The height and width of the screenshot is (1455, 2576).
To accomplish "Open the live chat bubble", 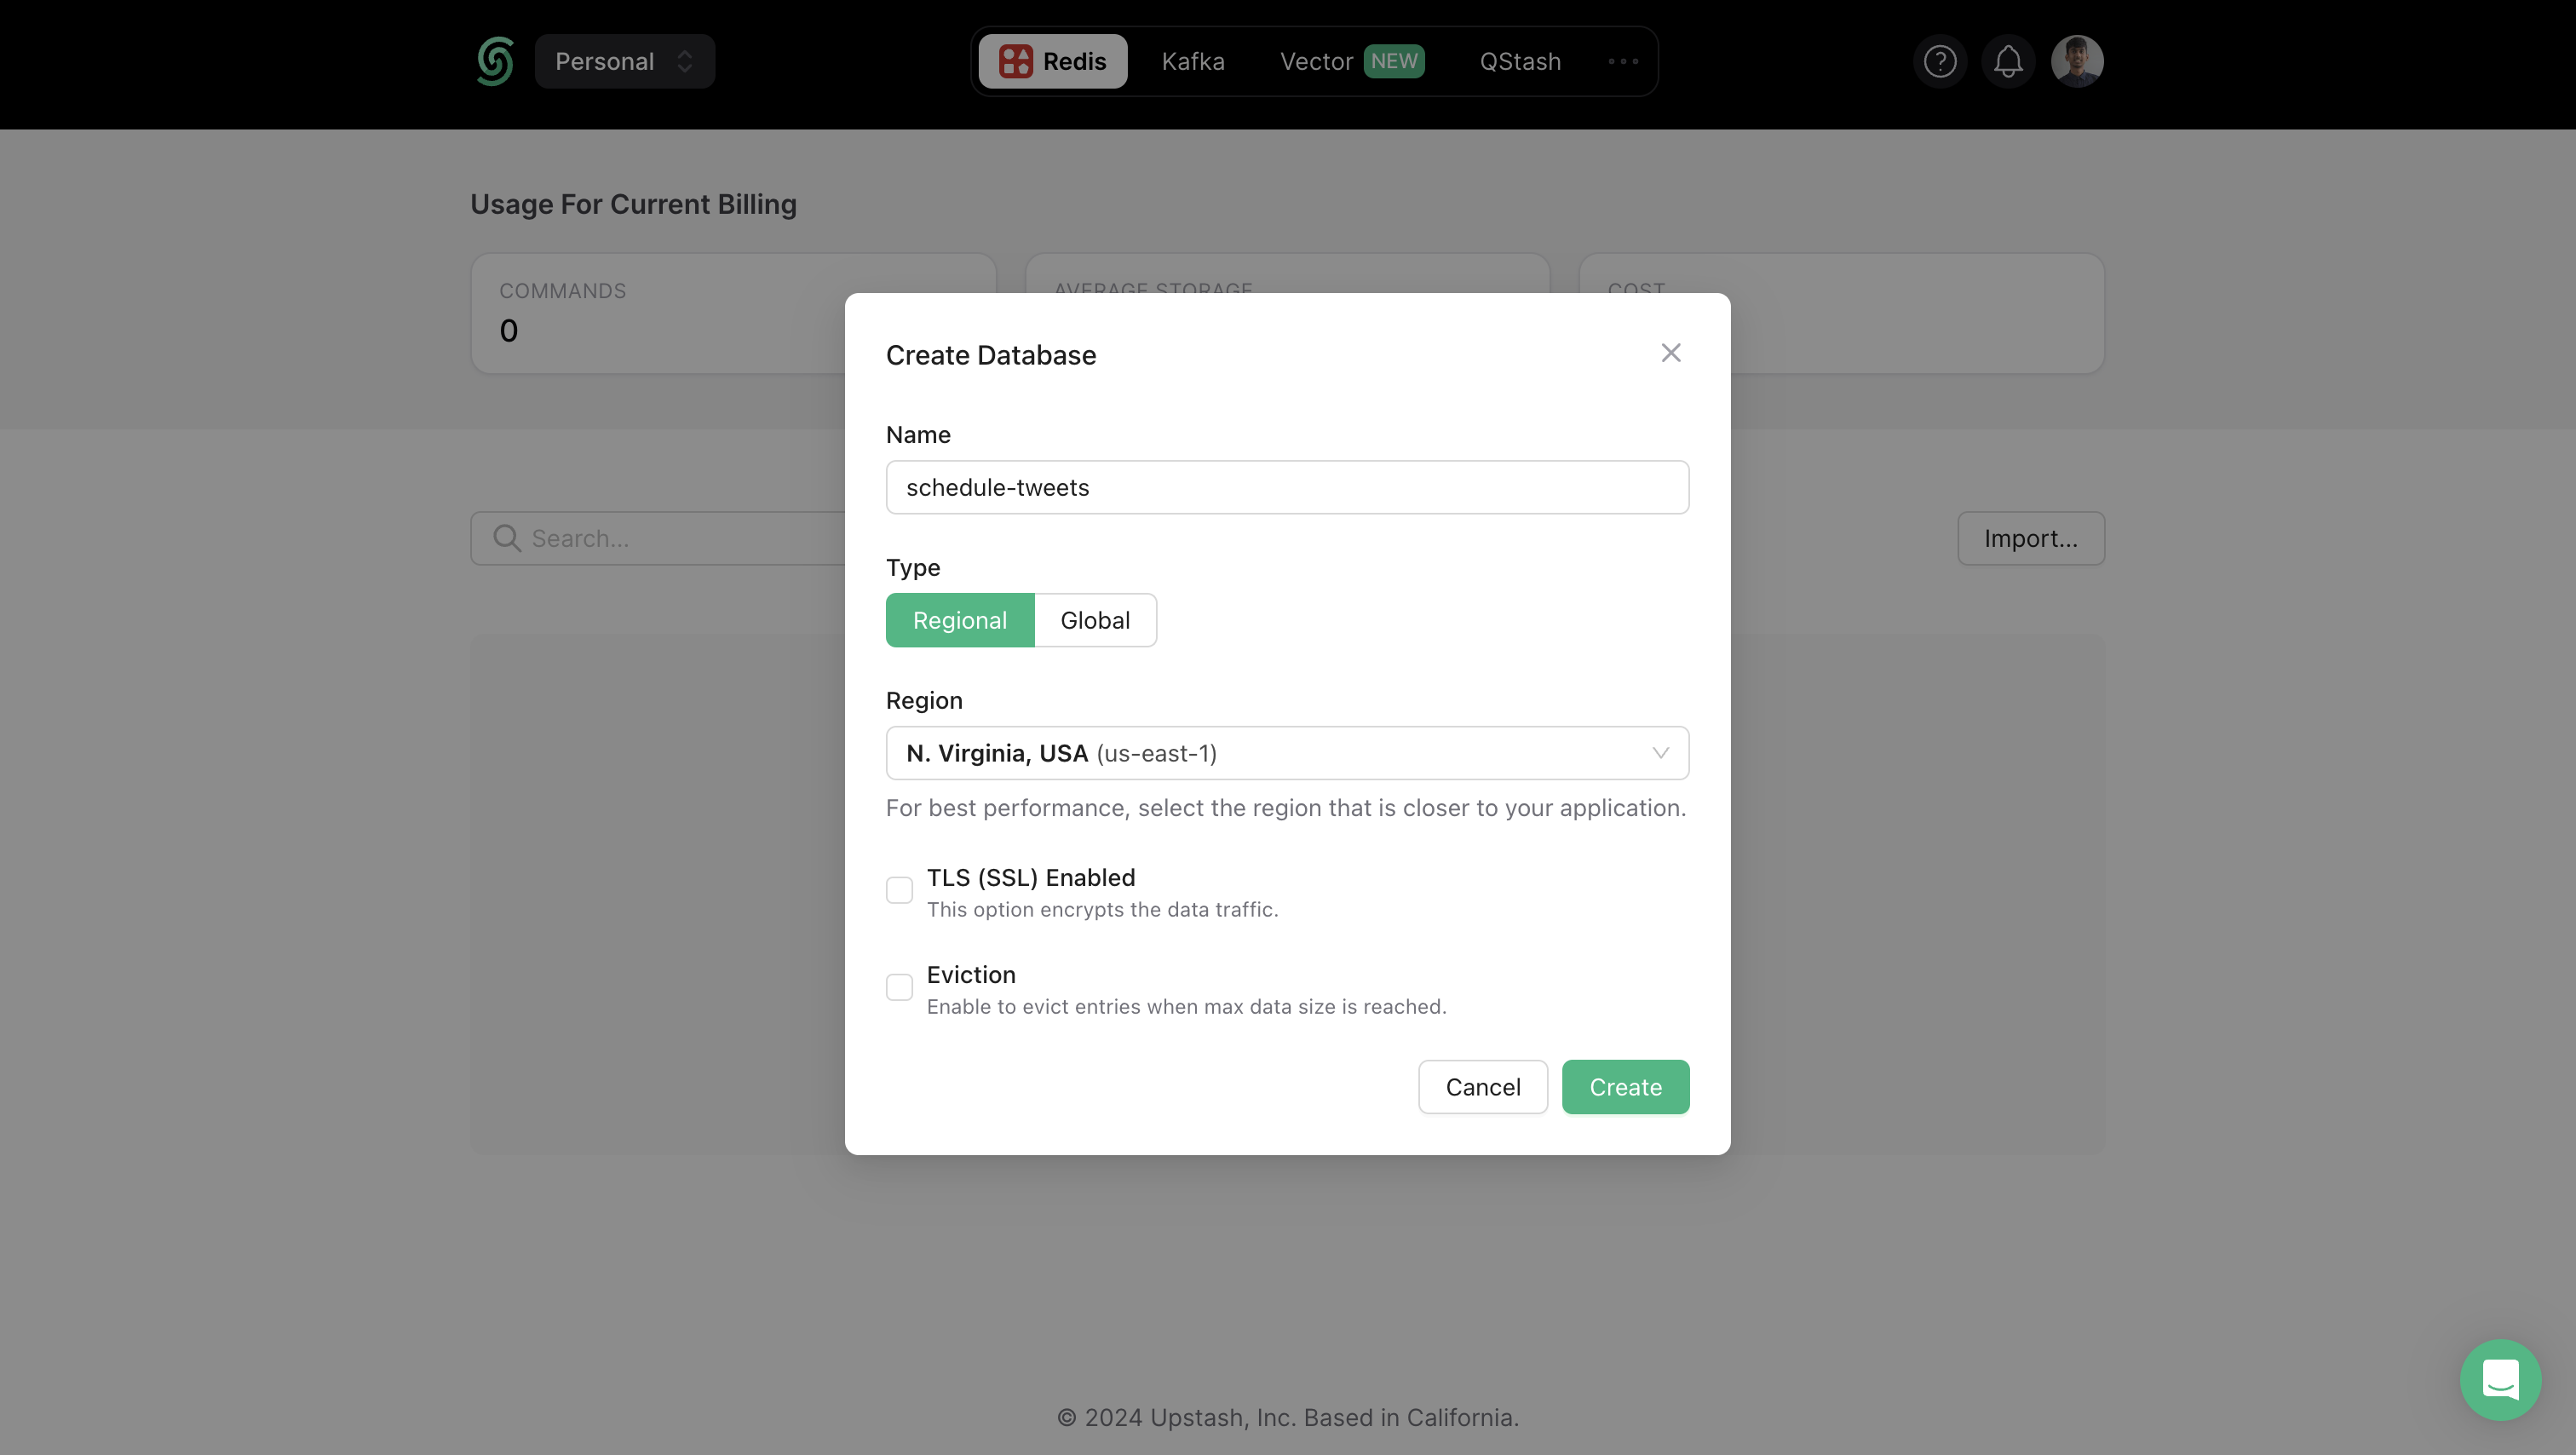I will click(x=2500, y=1380).
